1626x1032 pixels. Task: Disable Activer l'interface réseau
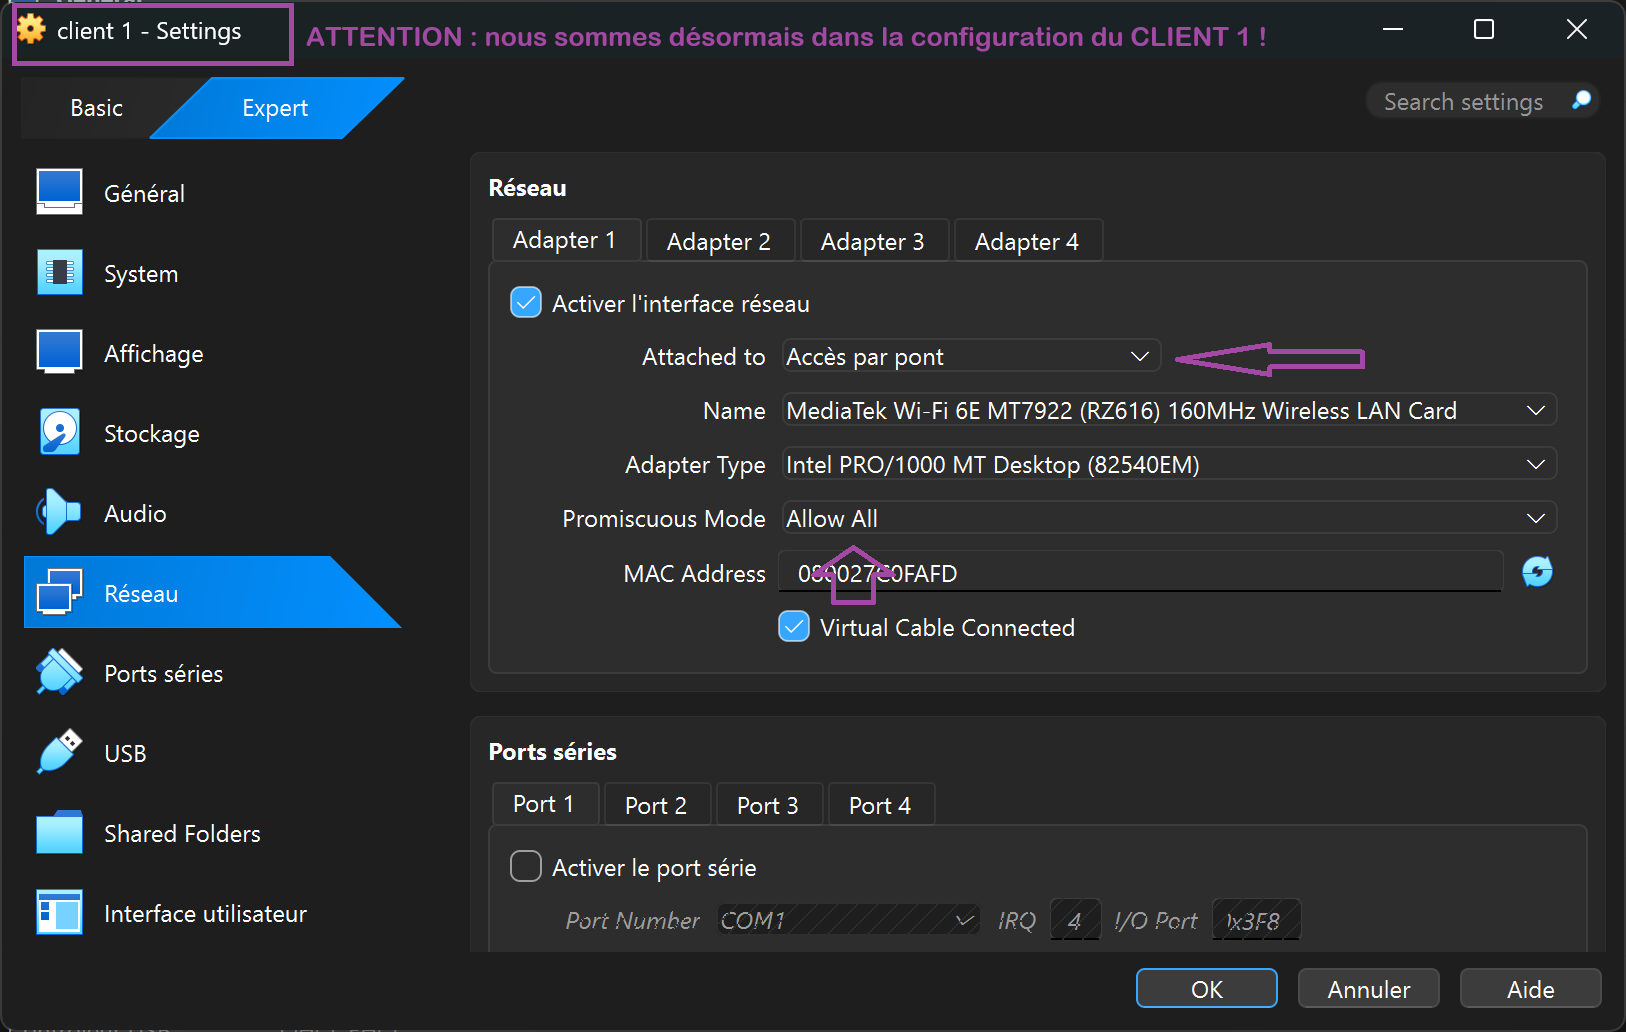pos(525,302)
